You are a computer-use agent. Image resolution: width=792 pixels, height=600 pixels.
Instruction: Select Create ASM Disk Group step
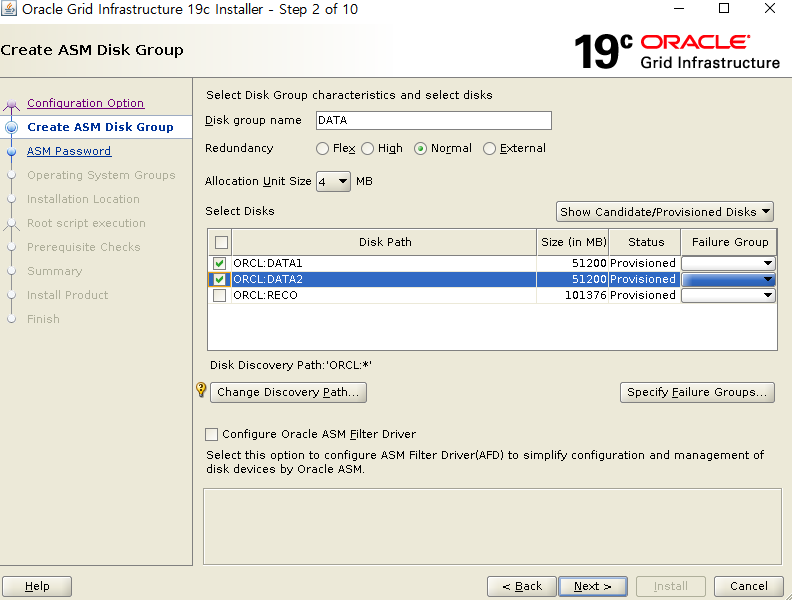tap(100, 127)
